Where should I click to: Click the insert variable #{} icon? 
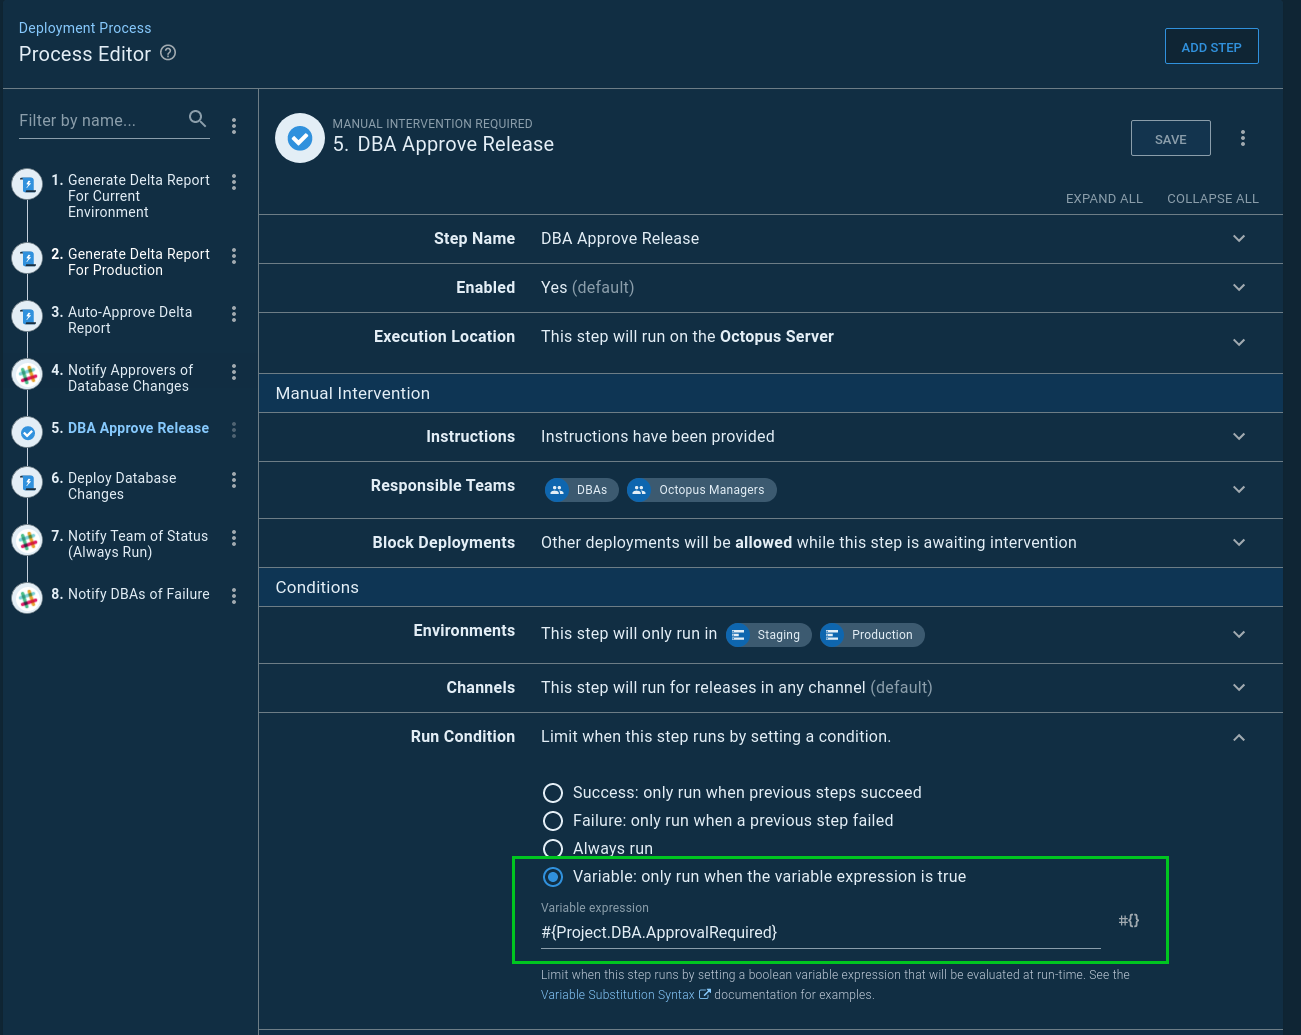[x=1128, y=920]
